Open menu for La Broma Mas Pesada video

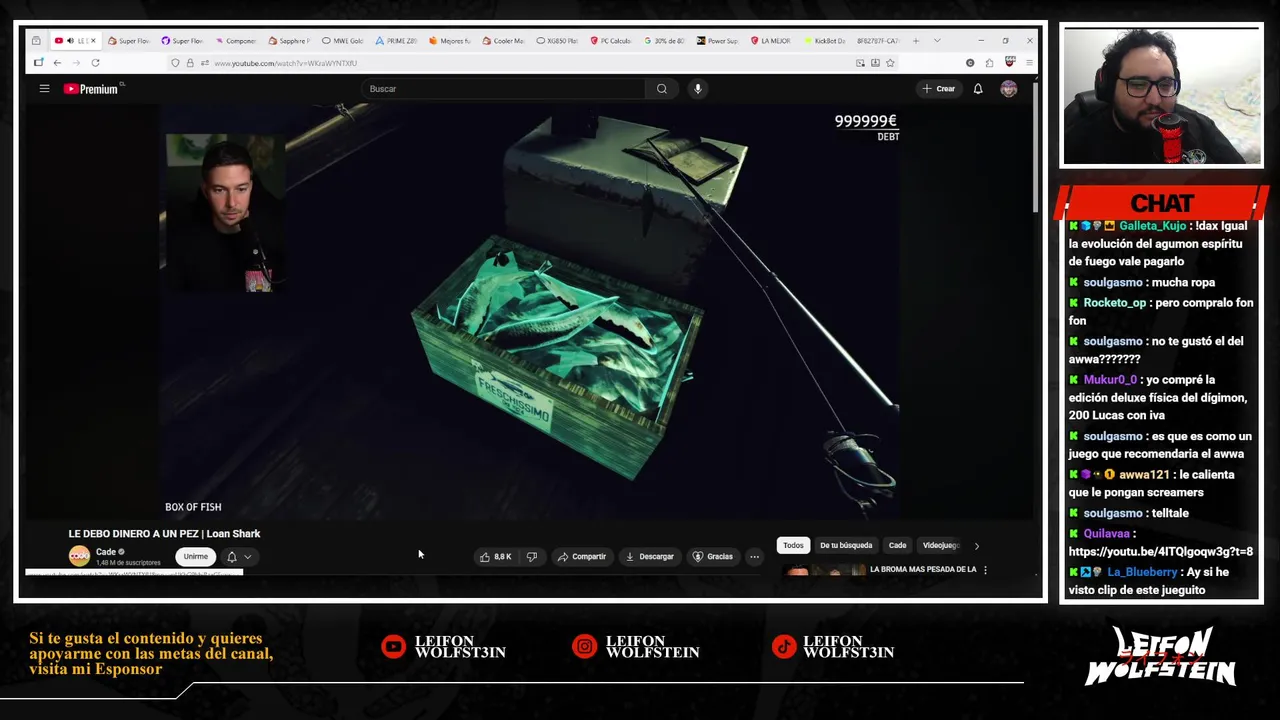(x=985, y=570)
